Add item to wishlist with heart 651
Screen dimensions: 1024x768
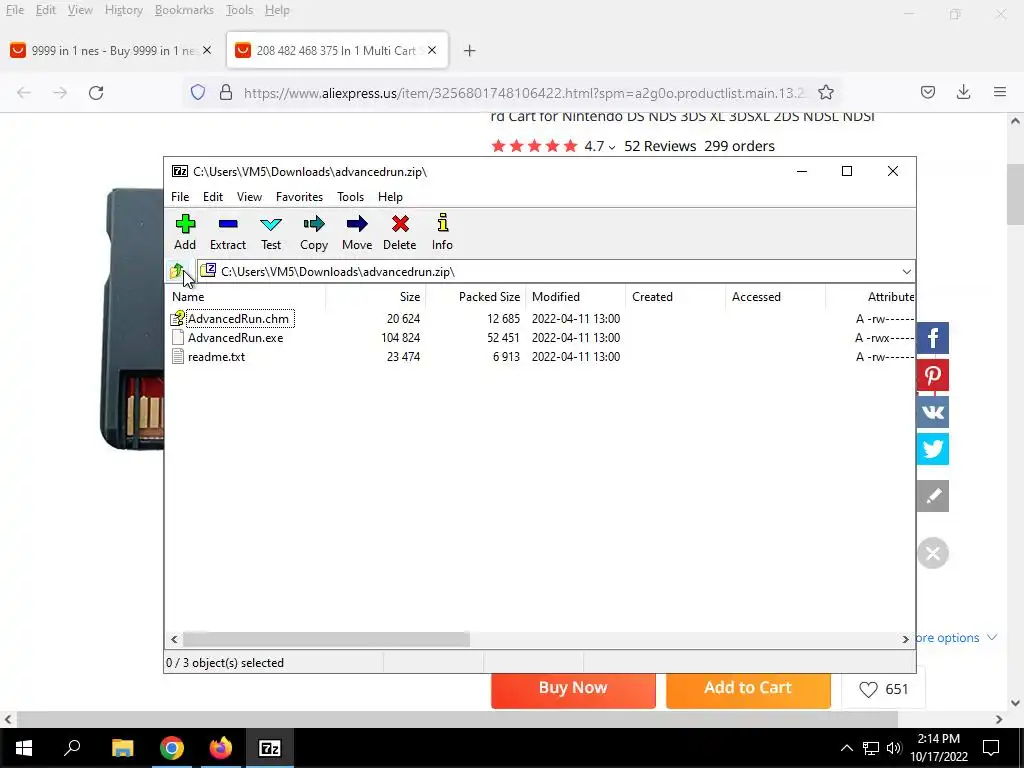(x=884, y=689)
